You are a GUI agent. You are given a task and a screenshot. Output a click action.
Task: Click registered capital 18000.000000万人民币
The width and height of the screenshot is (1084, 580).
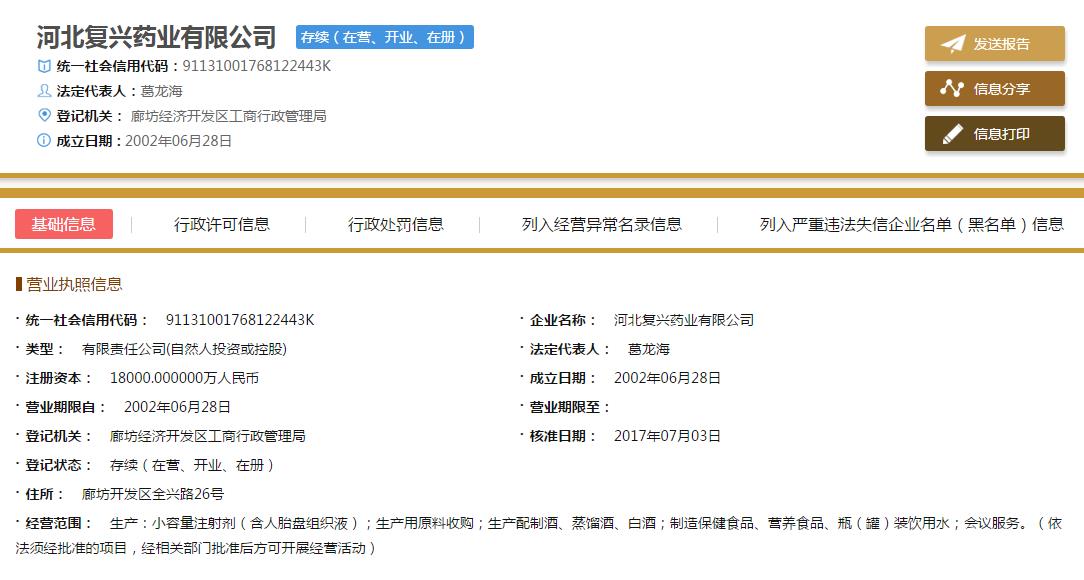185,378
